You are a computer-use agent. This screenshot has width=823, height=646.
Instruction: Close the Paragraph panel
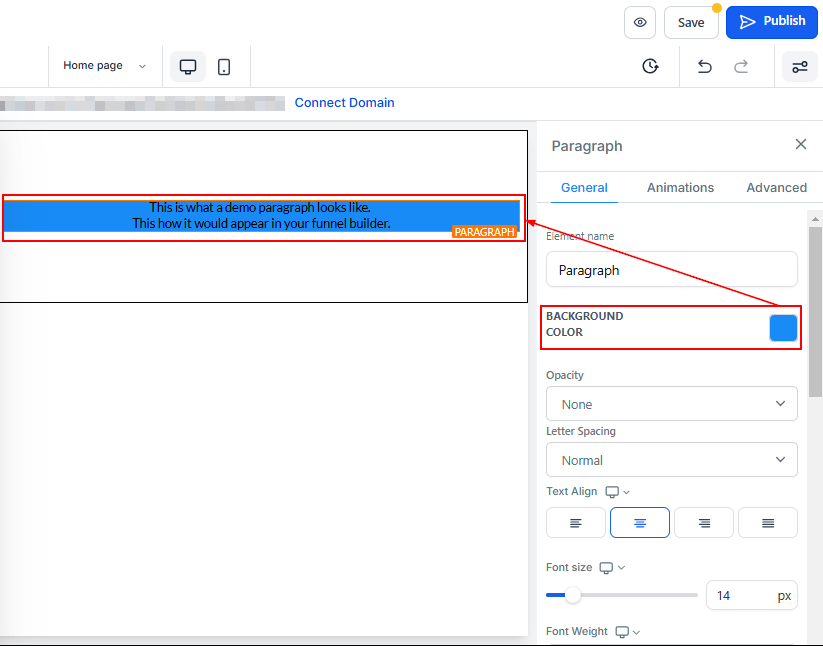tap(800, 144)
